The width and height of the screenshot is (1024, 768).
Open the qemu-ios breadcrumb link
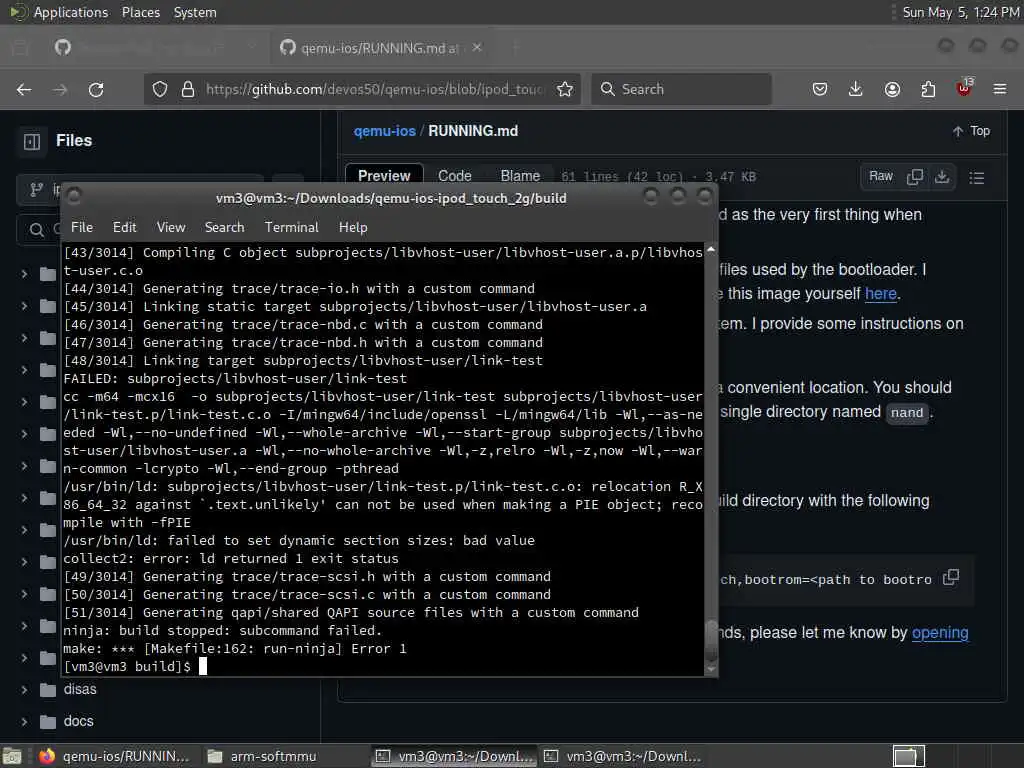[x=384, y=131]
